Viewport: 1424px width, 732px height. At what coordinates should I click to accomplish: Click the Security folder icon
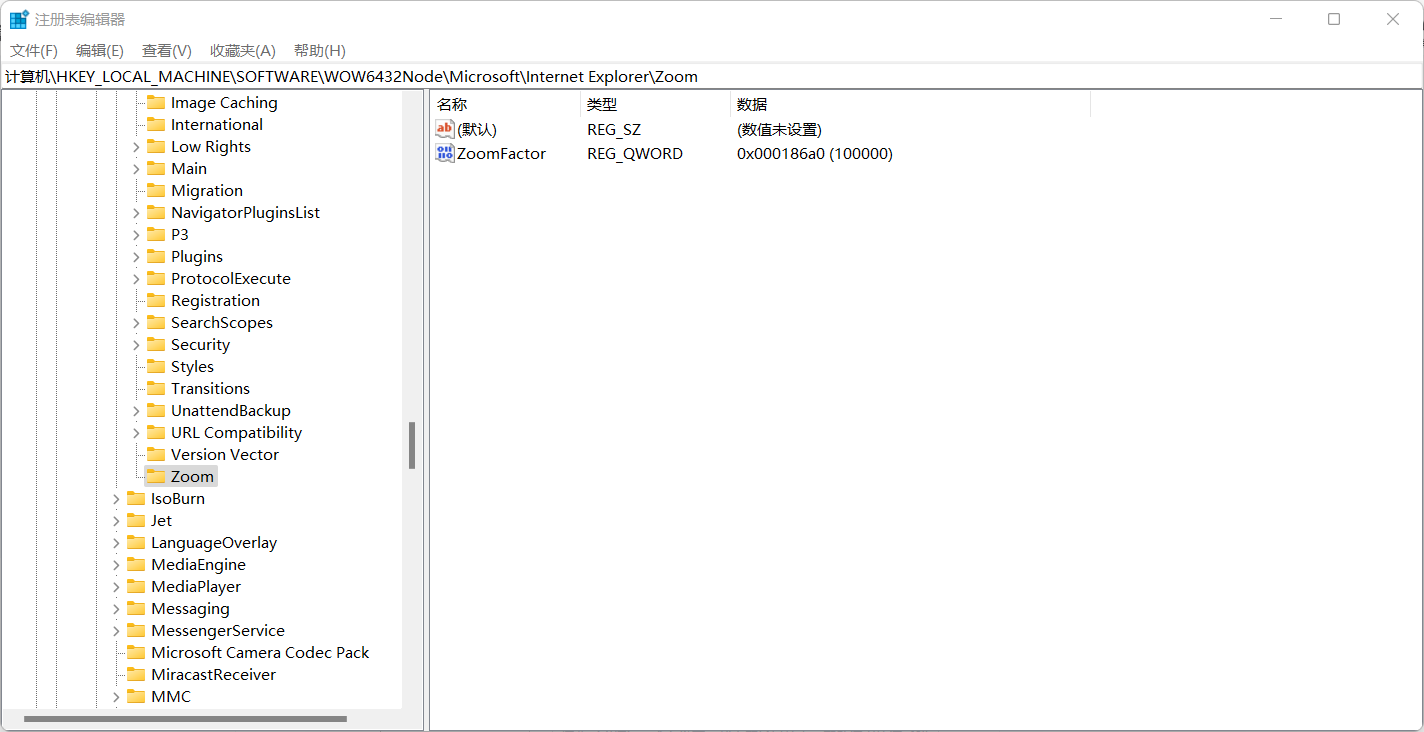click(156, 344)
